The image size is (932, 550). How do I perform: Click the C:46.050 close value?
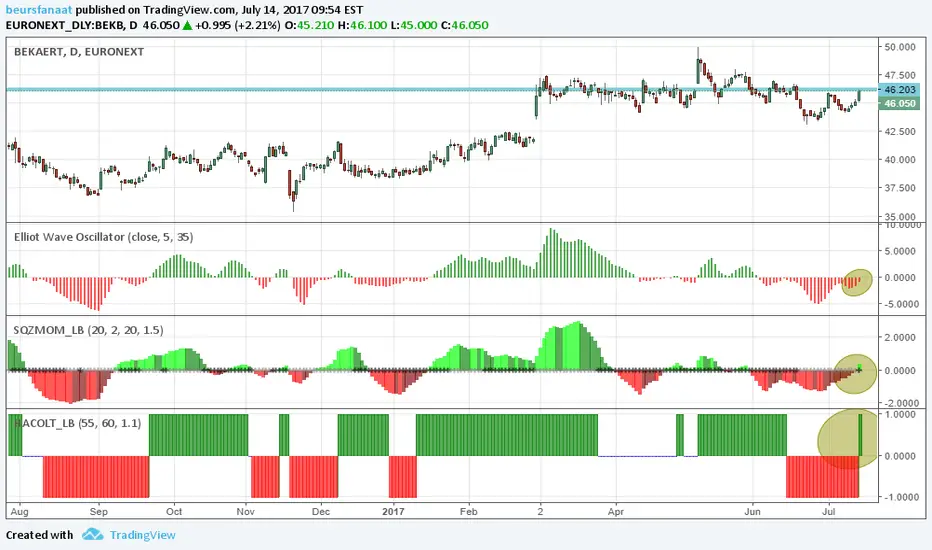point(464,26)
